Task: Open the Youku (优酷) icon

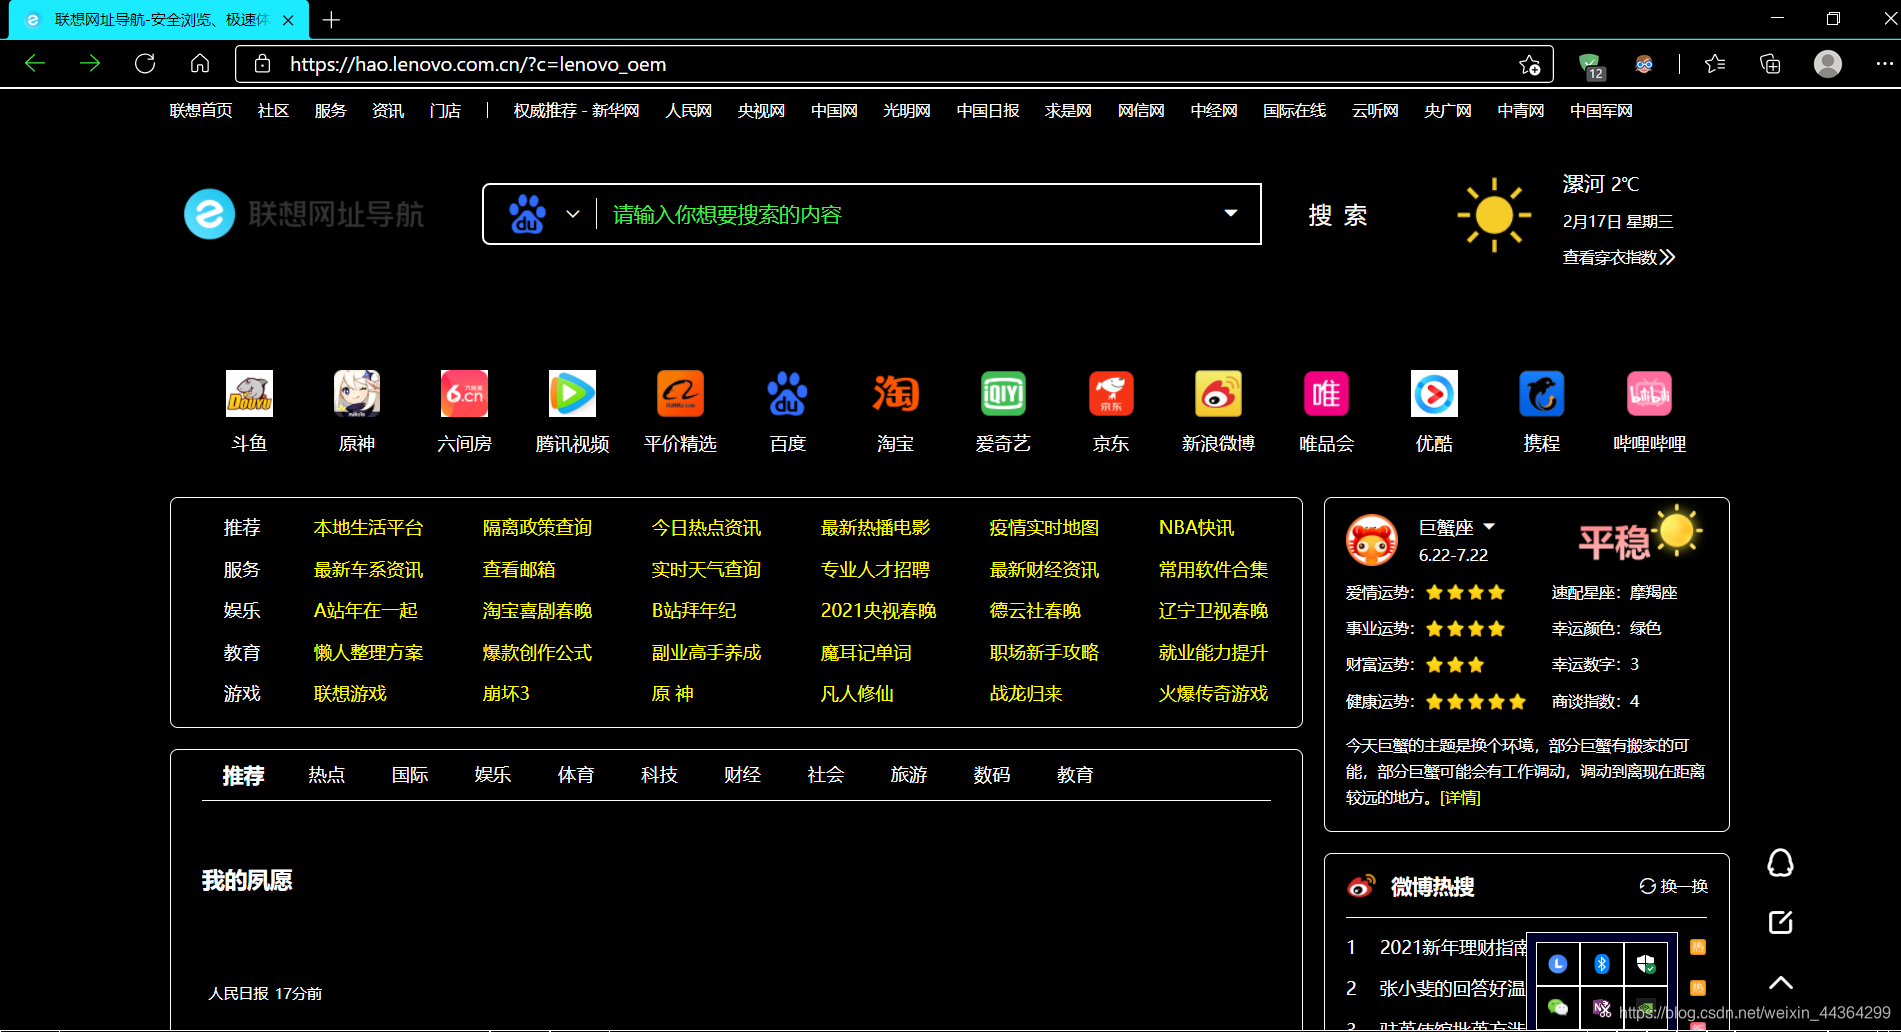Action: click(x=1434, y=393)
